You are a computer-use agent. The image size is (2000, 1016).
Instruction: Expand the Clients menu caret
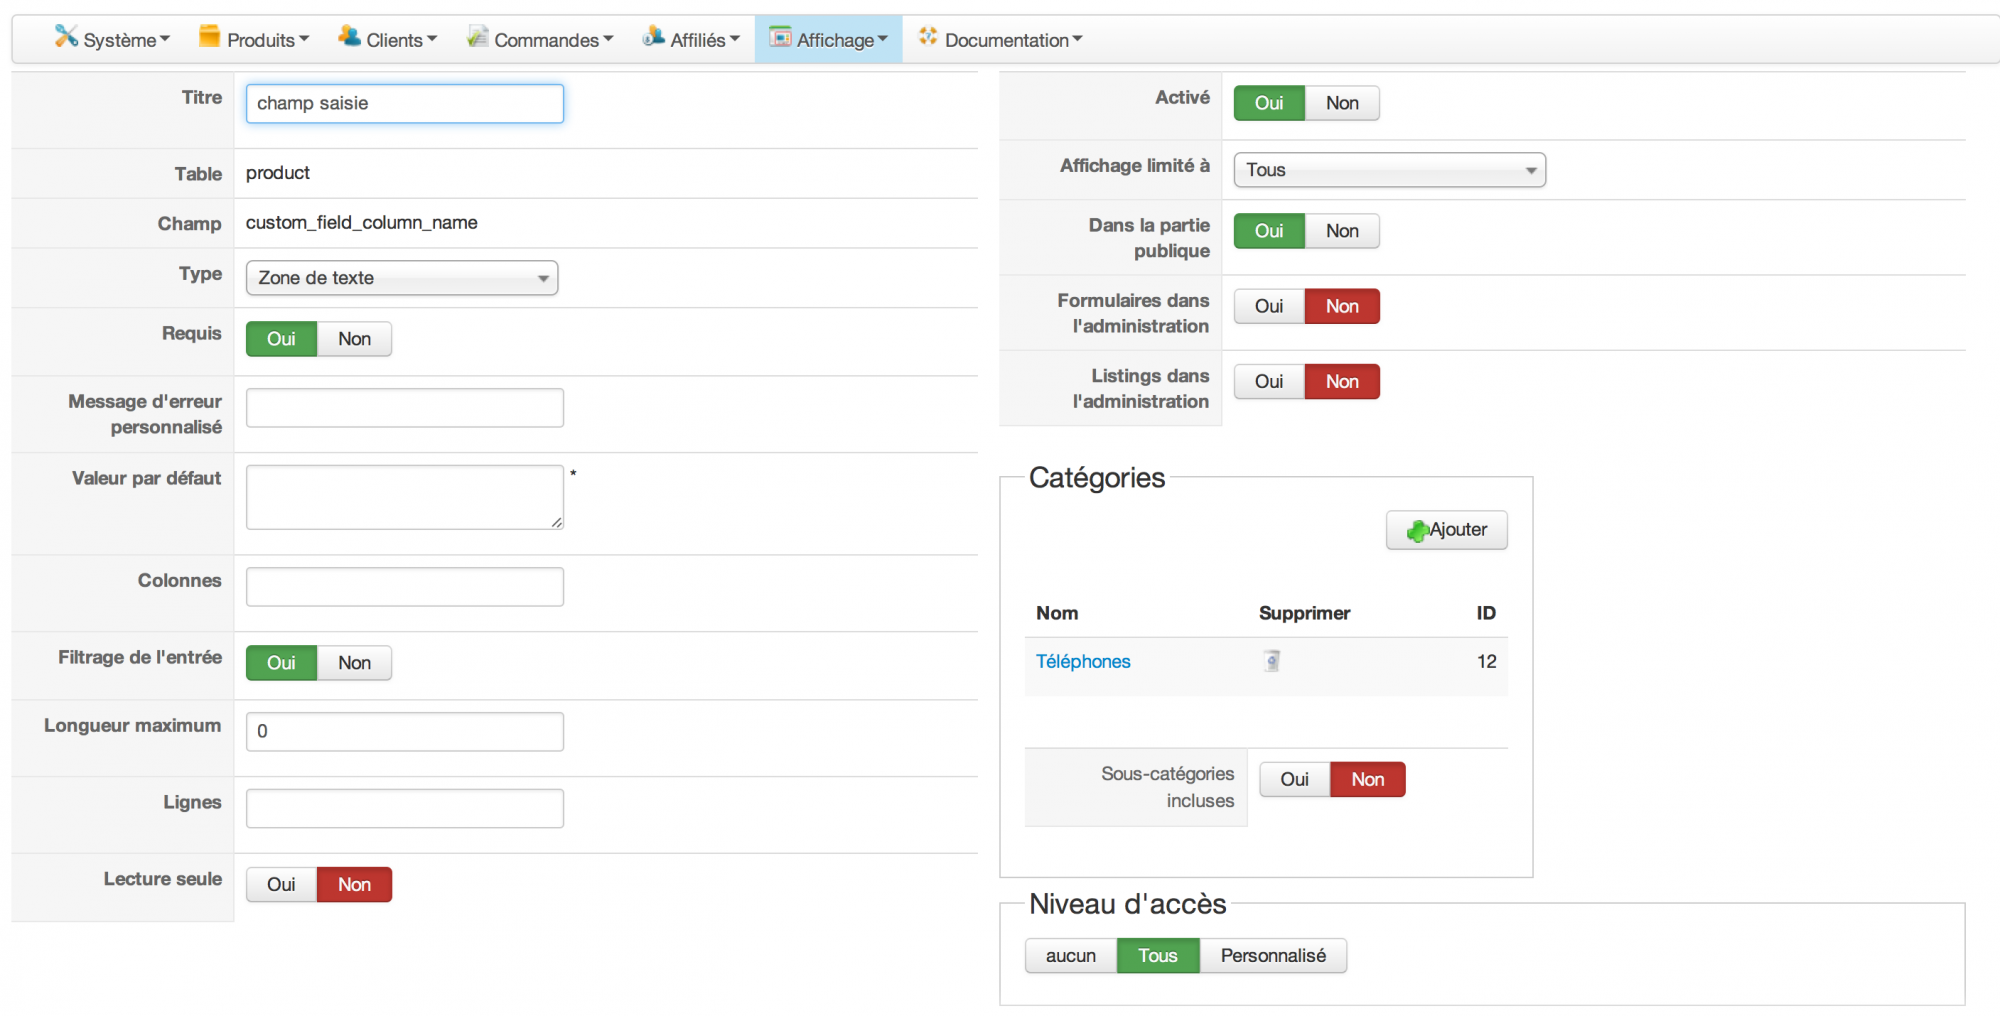pos(432,40)
